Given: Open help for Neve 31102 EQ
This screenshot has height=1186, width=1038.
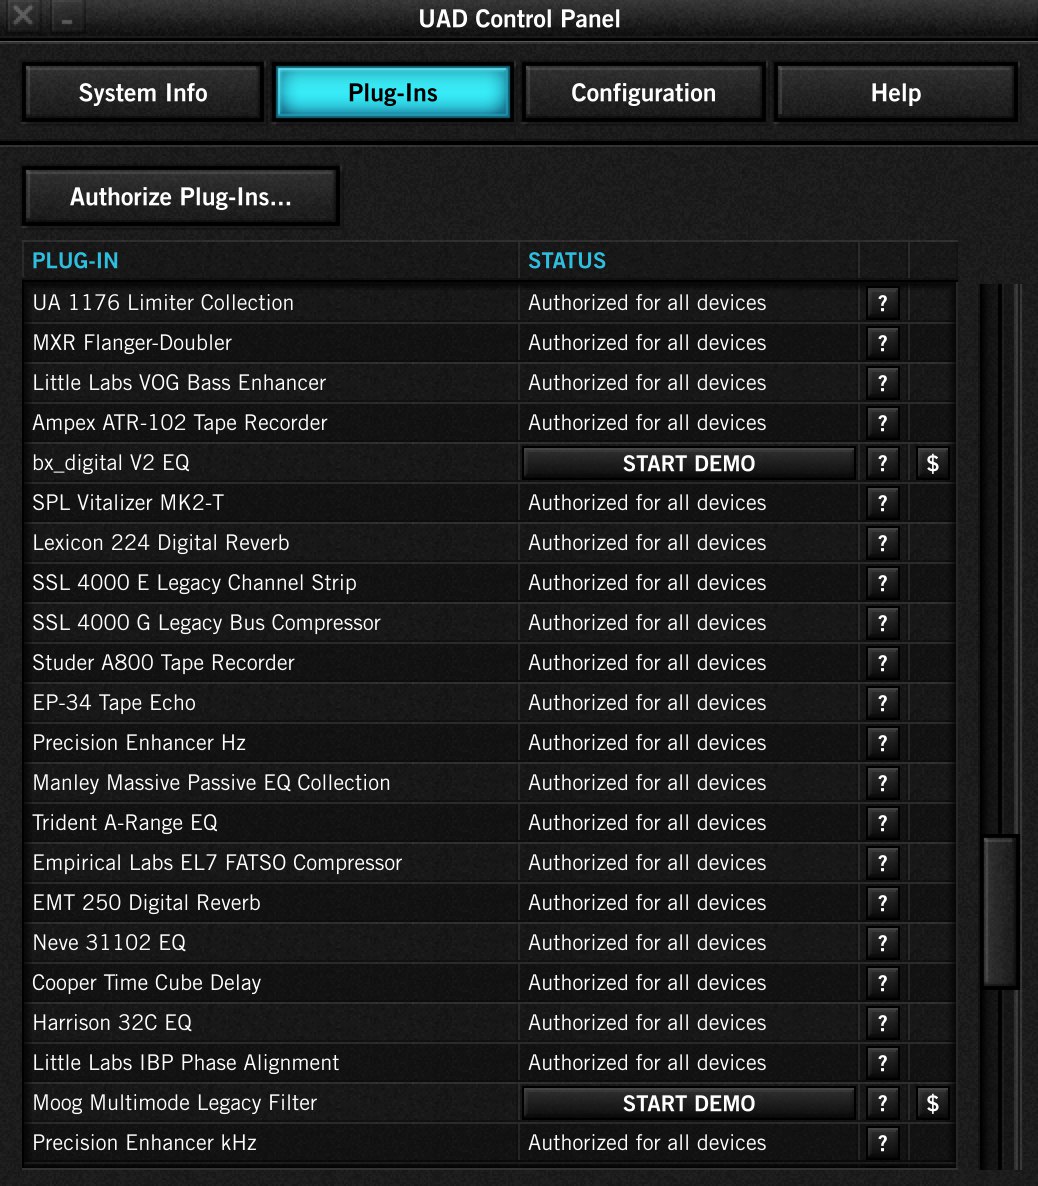Looking at the screenshot, I should click(882, 943).
